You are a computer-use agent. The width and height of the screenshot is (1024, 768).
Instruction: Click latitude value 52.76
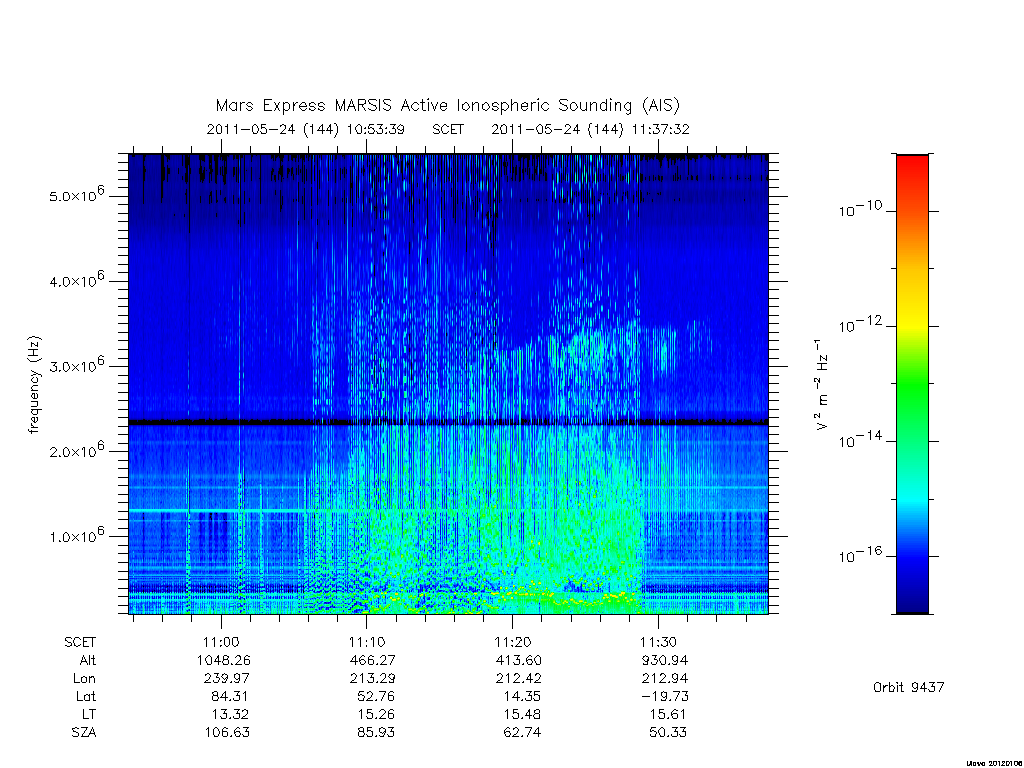pos(376,697)
